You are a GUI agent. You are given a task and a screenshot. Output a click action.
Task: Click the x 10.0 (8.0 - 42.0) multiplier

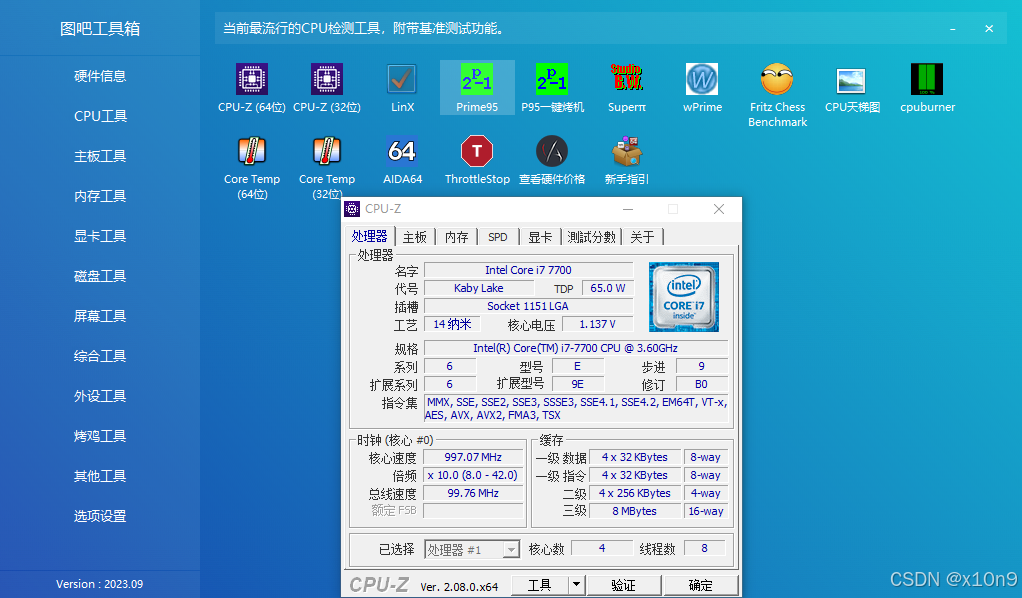[473, 475]
